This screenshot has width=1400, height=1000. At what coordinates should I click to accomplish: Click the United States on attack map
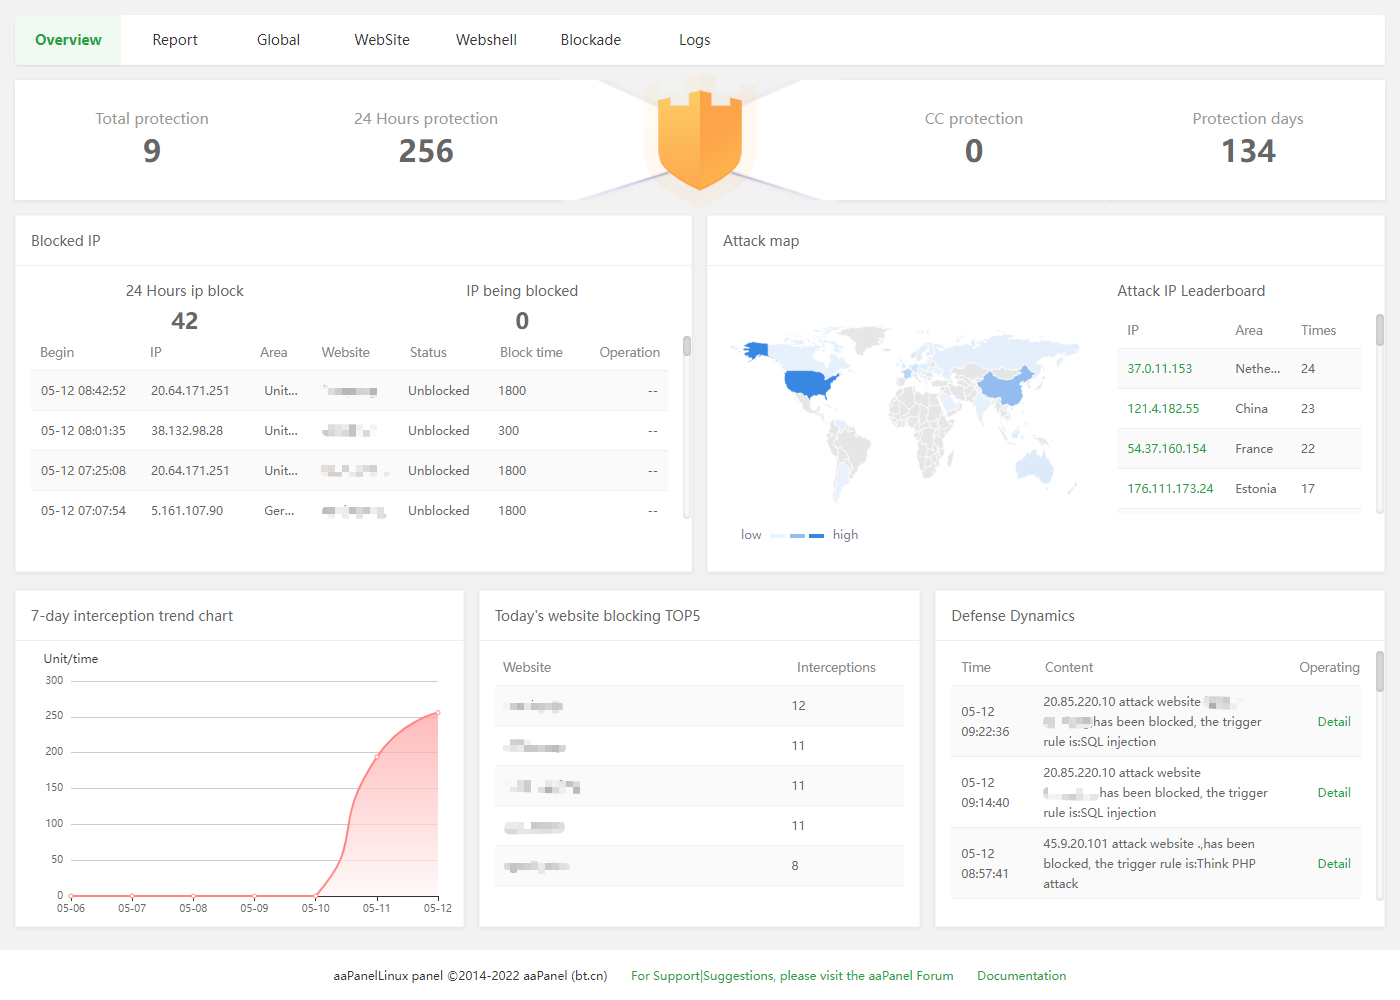pyautogui.click(x=808, y=383)
